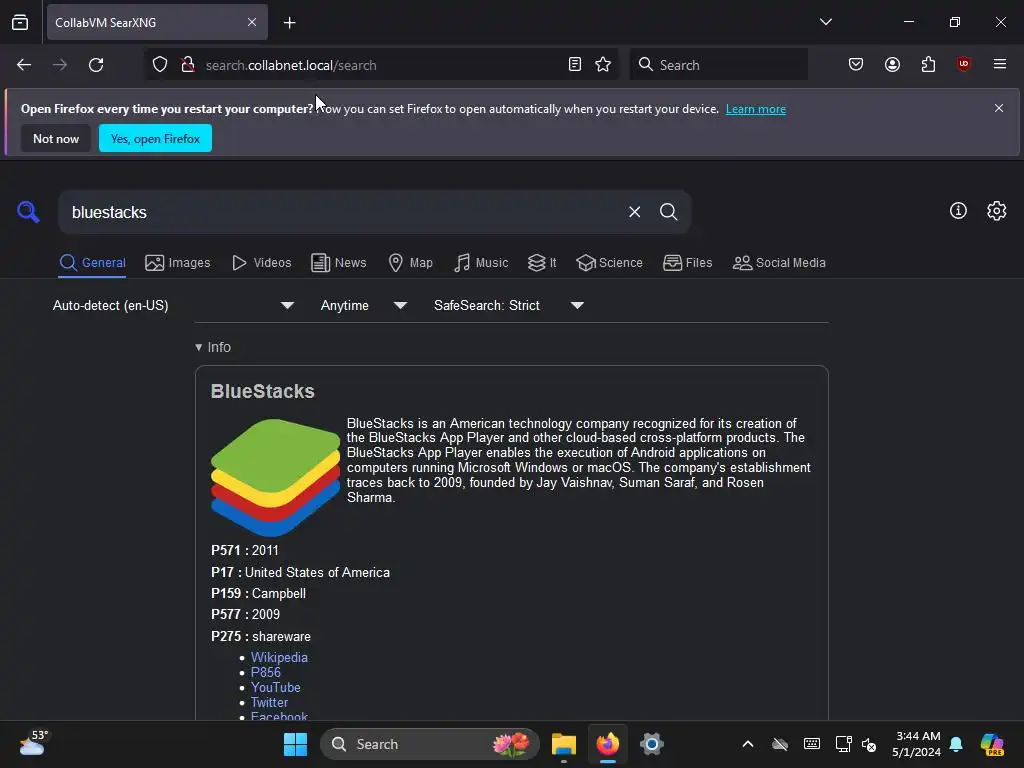Screen dimensions: 1024x768
Task: Click the muted volume tray icon
Action: tap(869, 744)
